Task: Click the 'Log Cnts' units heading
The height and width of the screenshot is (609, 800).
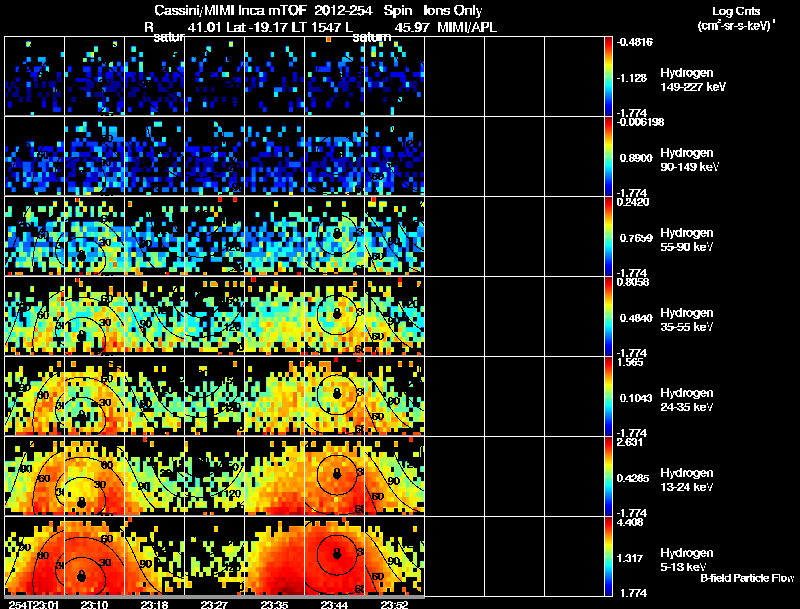Action: (x=736, y=12)
